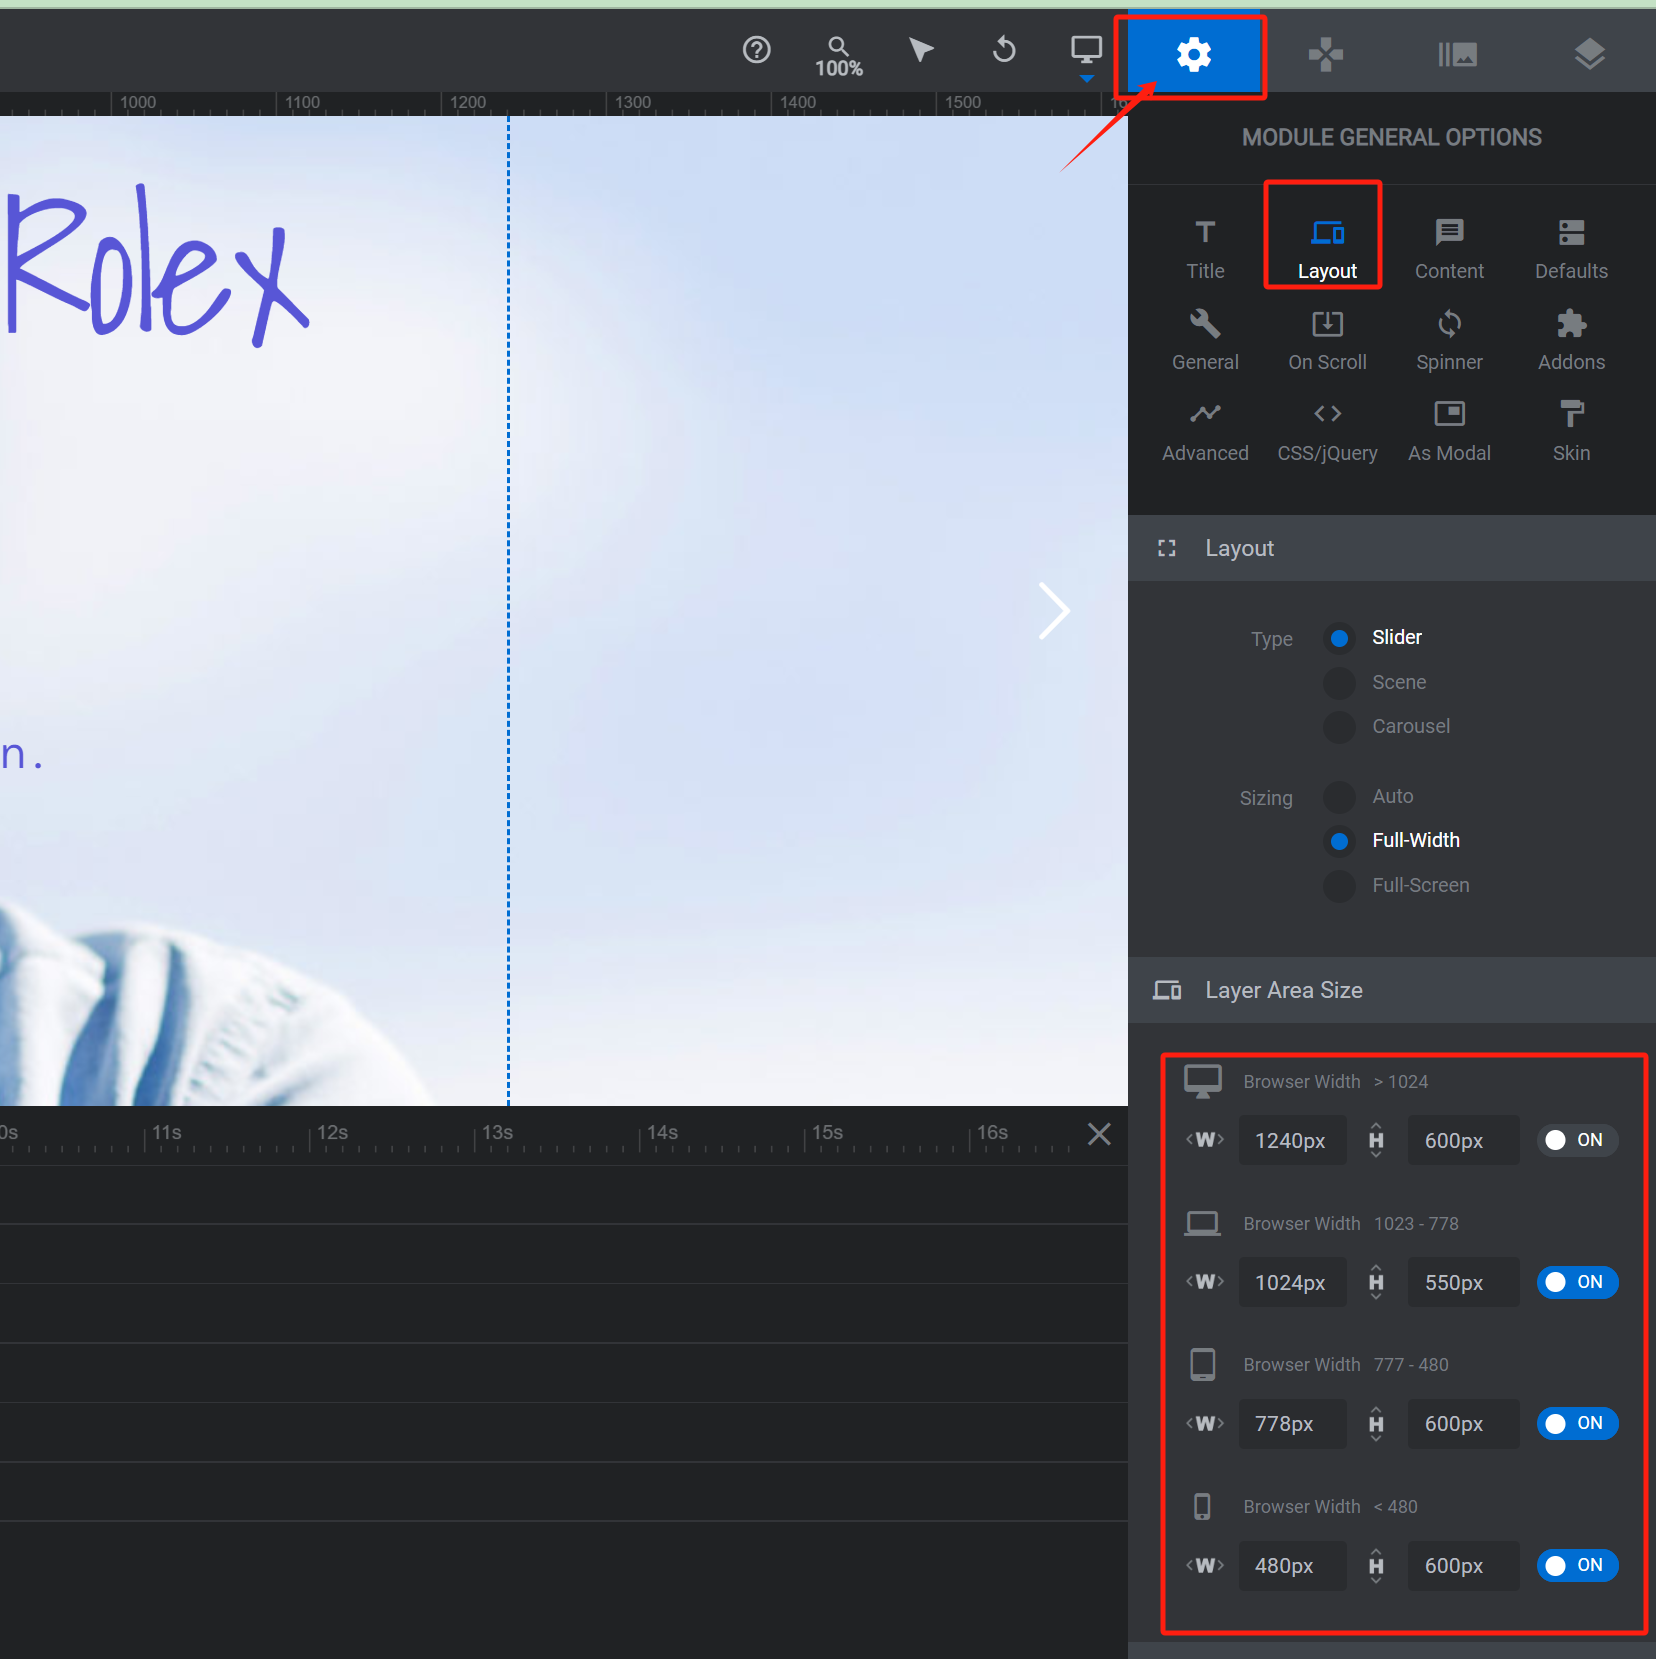Choose Full-Screen sizing option
The height and width of the screenshot is (1659, 1656).
[1339, 885]
